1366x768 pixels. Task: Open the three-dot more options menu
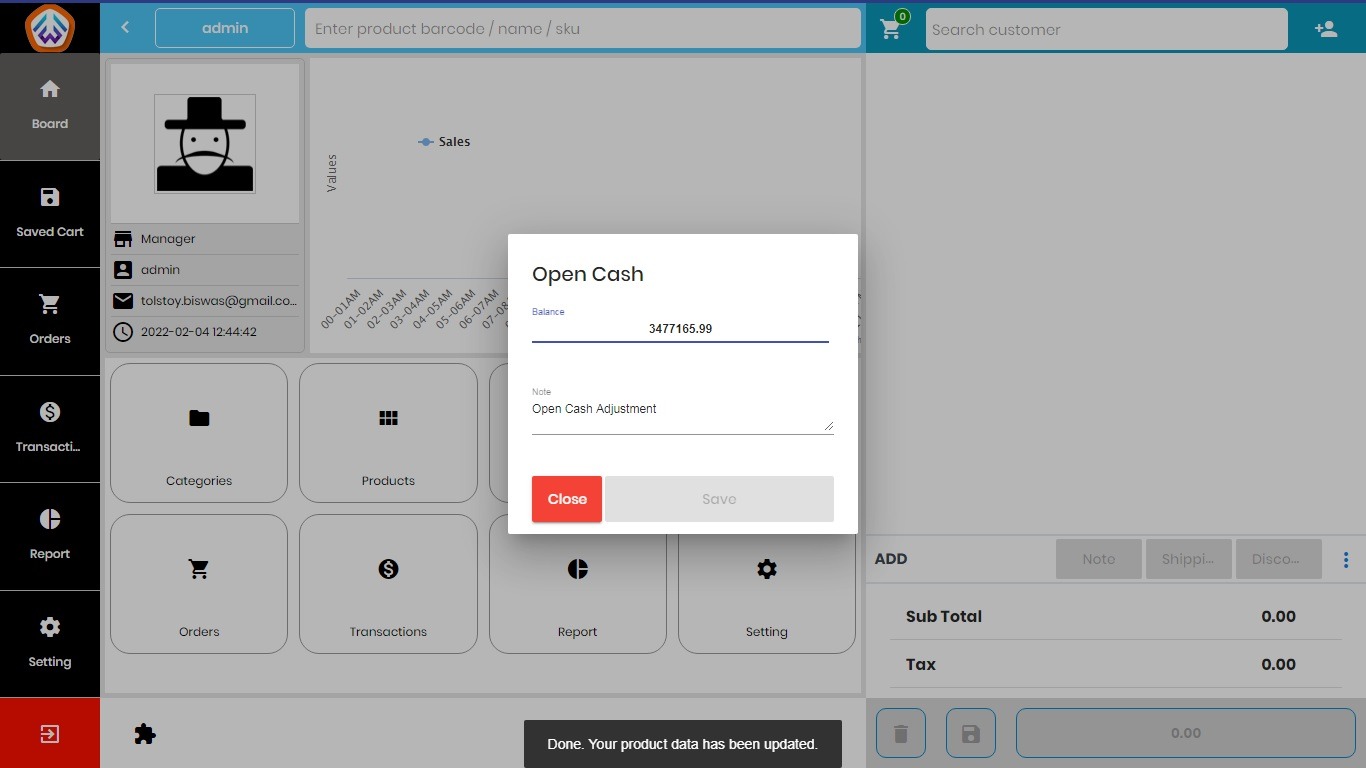coord(1346,559)
